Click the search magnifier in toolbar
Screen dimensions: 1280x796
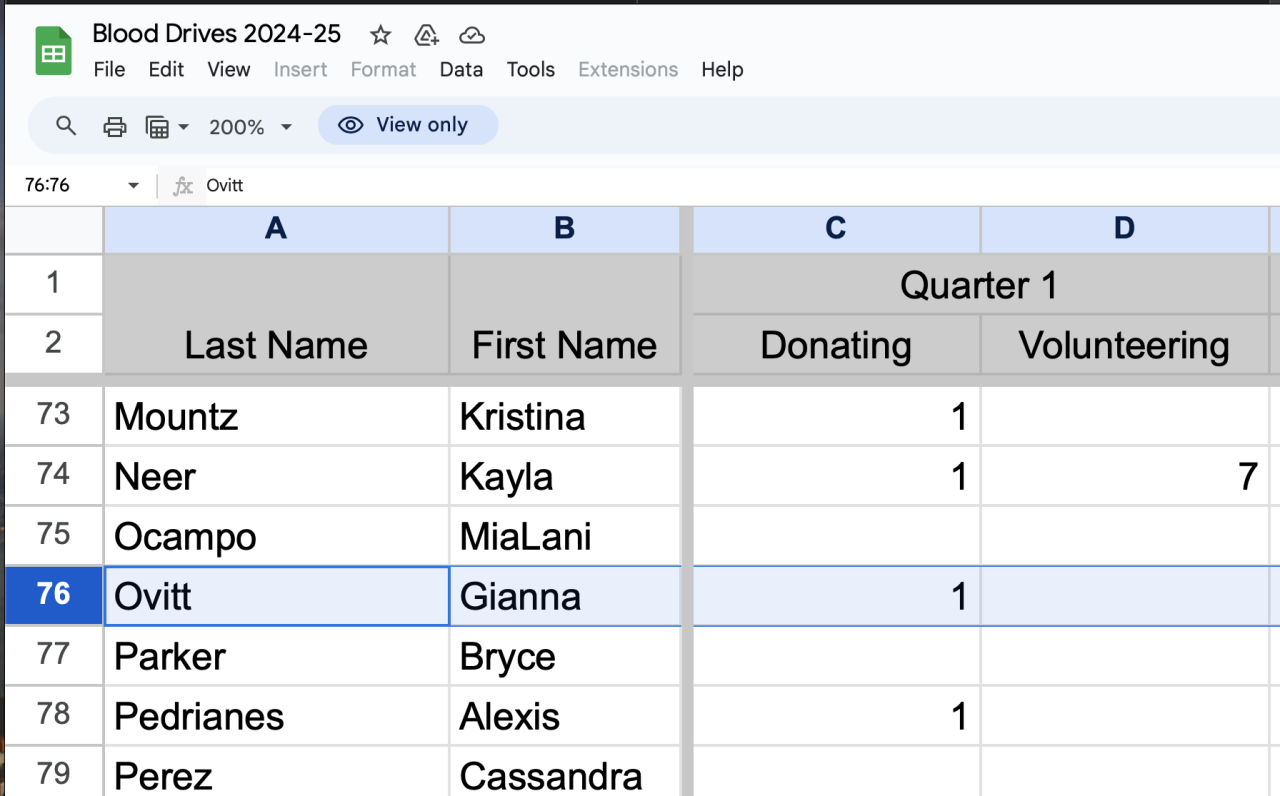pyautogui.click(x=66, y=126)
